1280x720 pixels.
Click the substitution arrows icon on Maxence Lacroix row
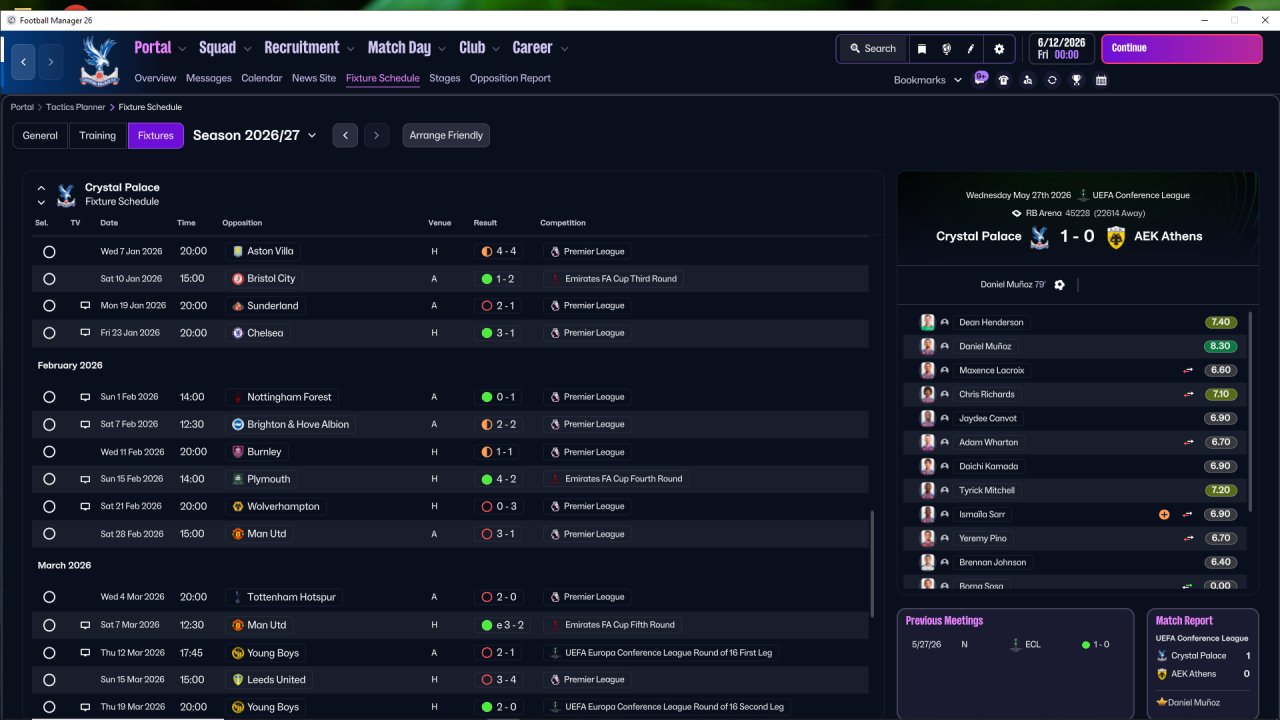(x=1189, y=370)
